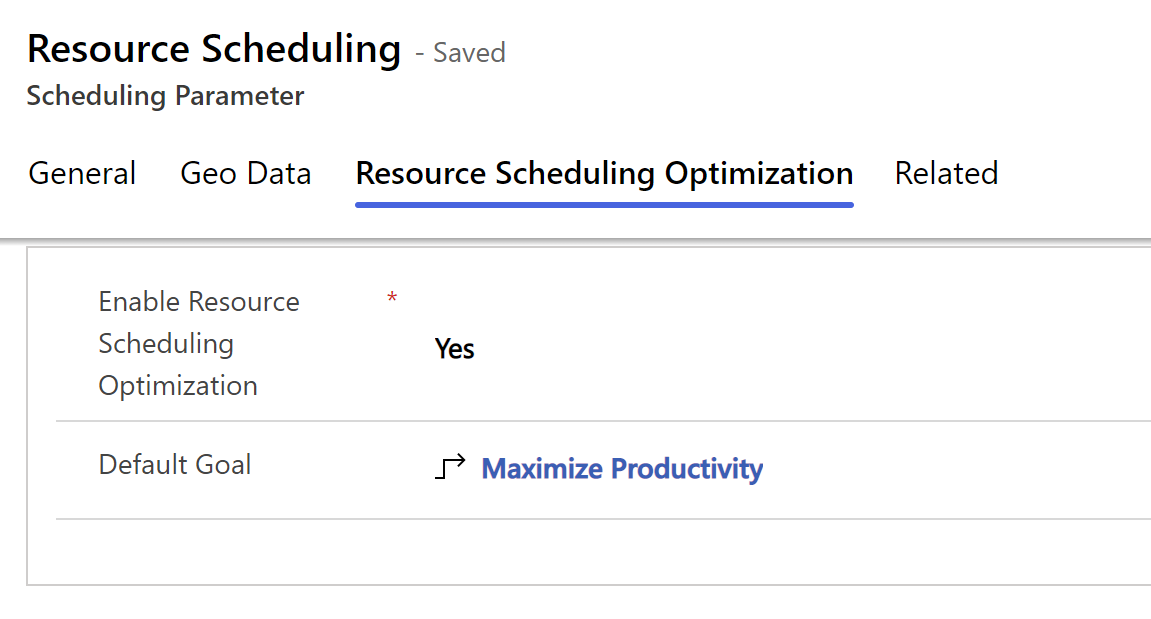Click the Resource Scheduling record title
The width and height of the screenshot is (1151, 619).
[214, 48]
